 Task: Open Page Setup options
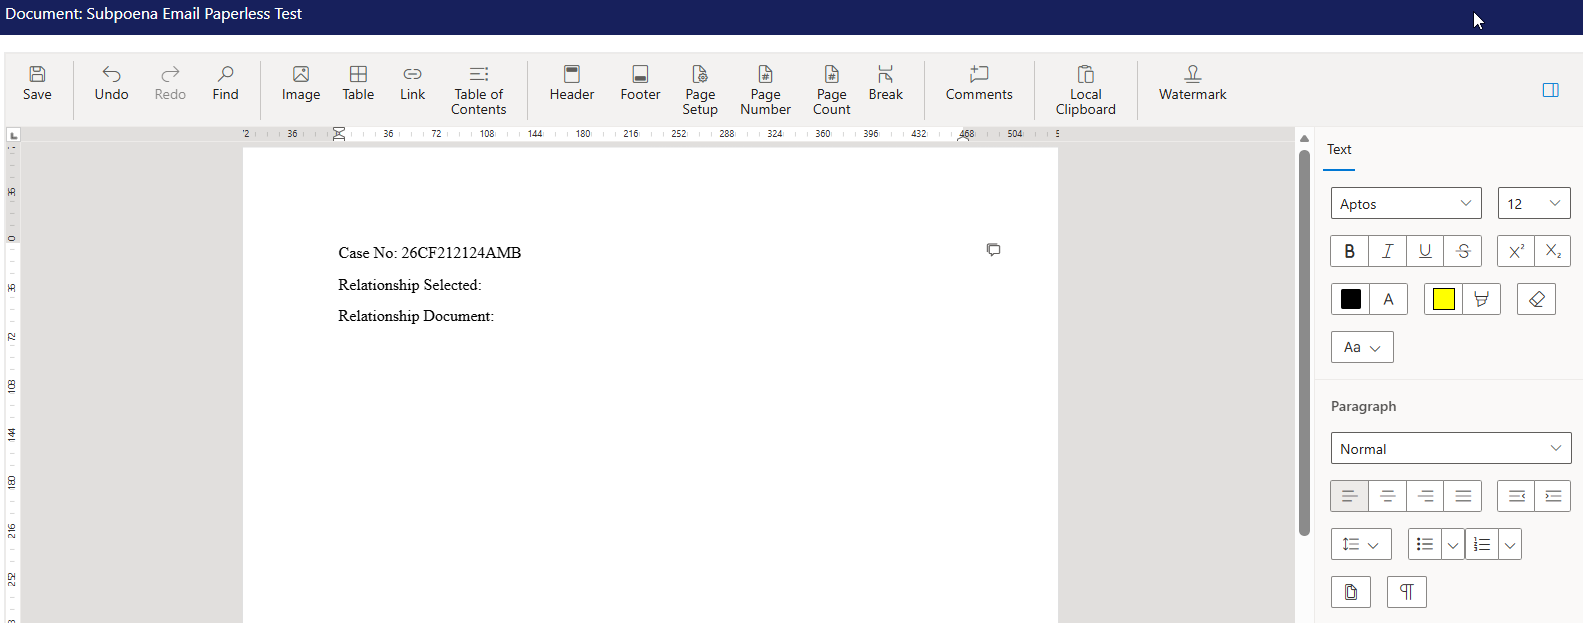tap(700, 90)
